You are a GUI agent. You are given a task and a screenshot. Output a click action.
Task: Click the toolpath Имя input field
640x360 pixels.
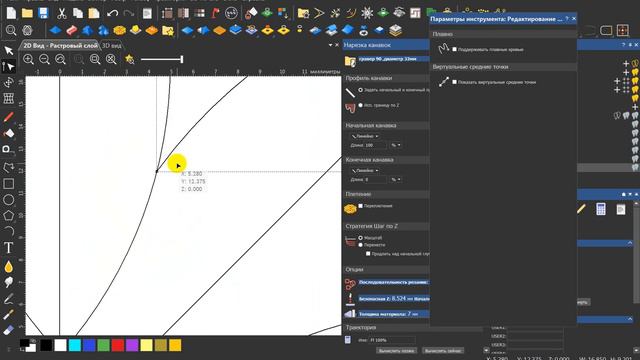392,340
